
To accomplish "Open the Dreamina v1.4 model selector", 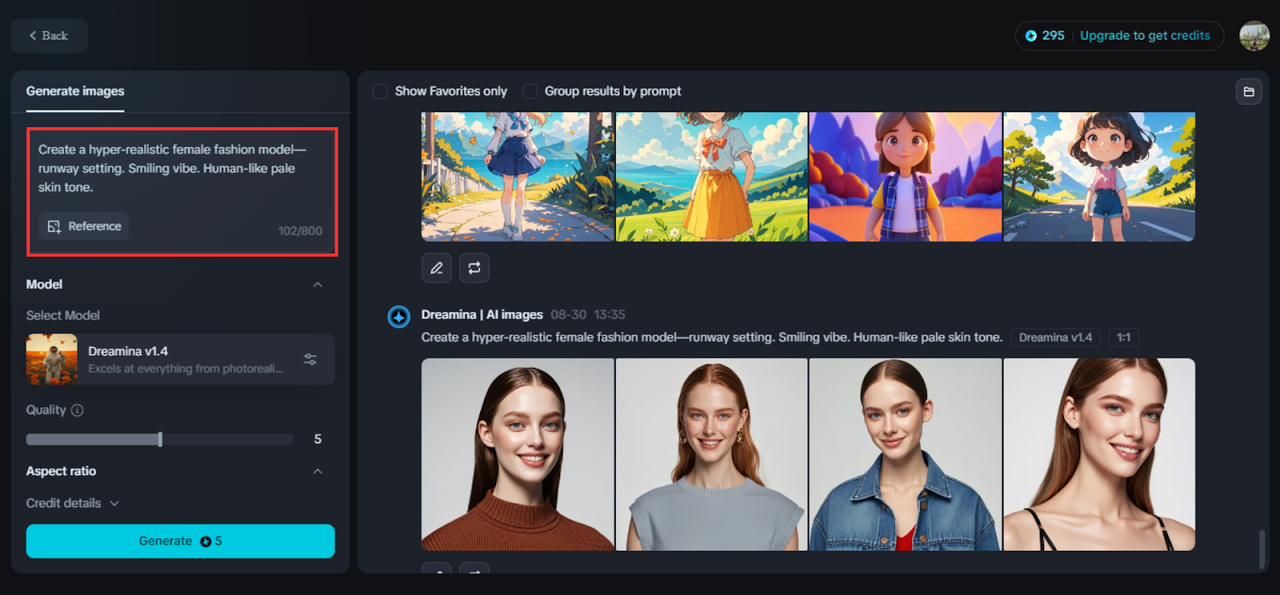I will coord(180,359).
